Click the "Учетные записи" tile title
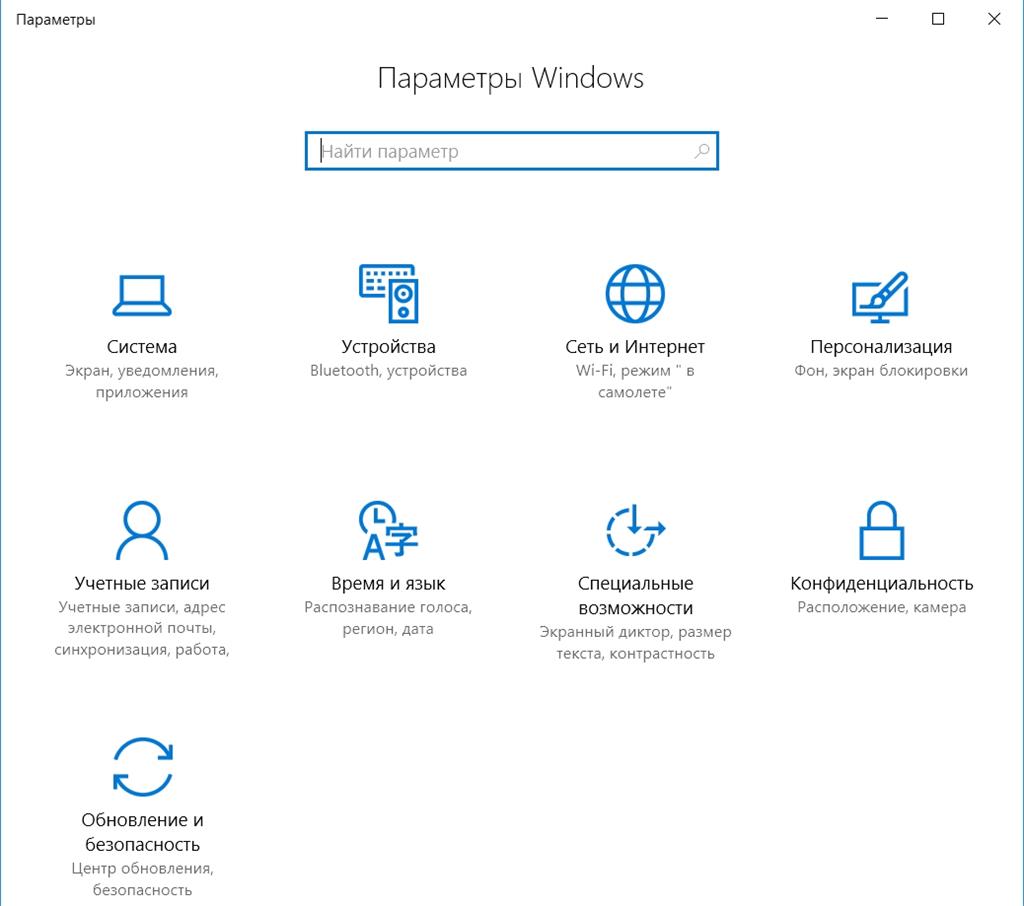The image size is (1024, 906). coord(142,583)
